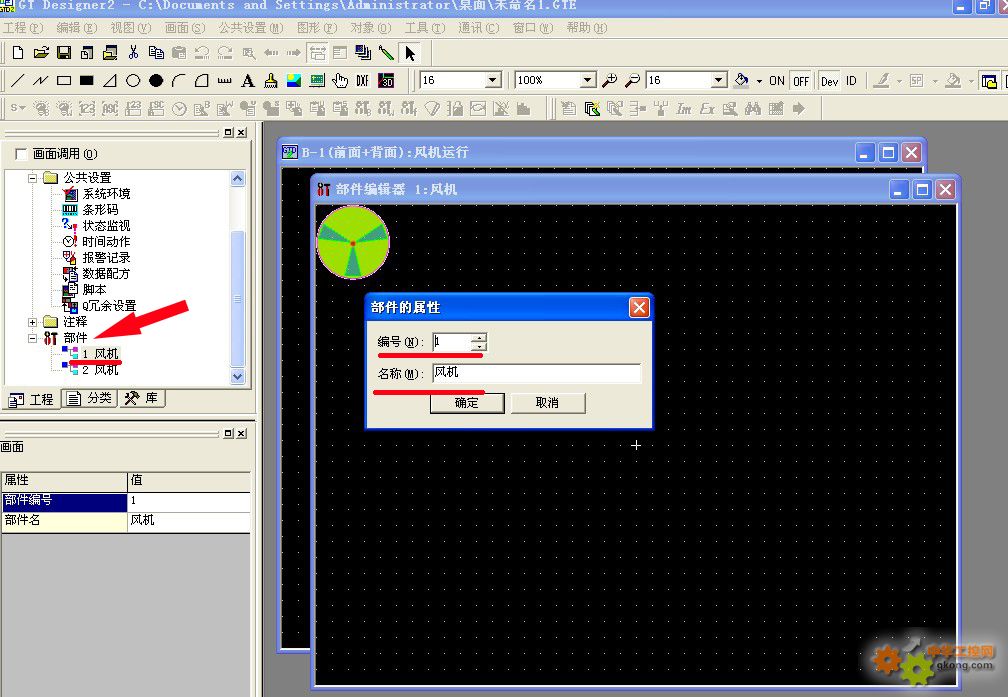Screen dimensions: 1008x697
Task: Select tree item 2 风机
Action: (x=100, y=370)
